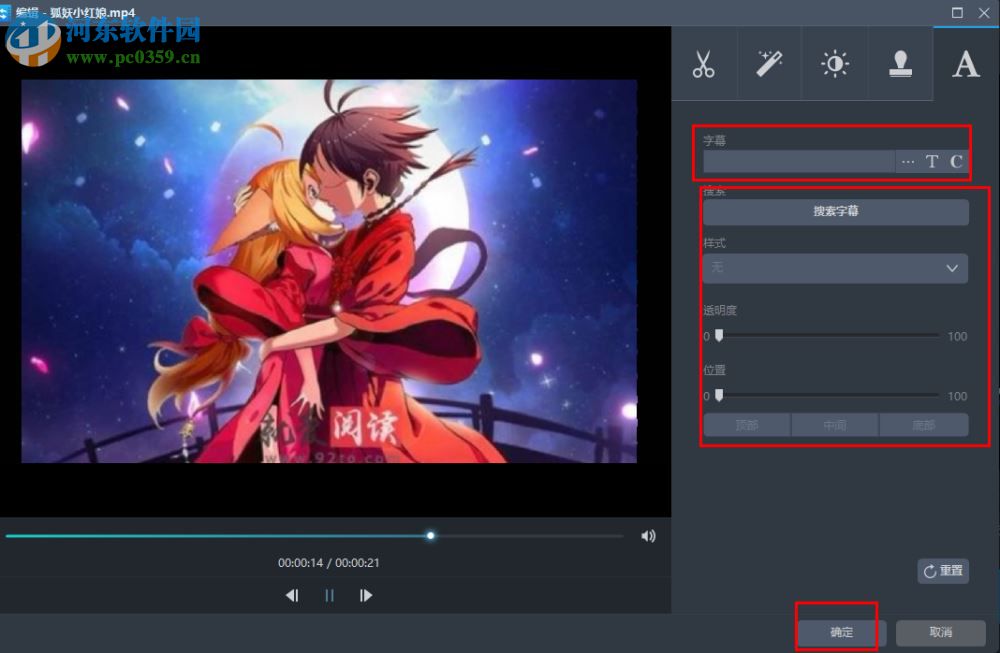Open the brightness adjustment tab

tap(835, 64)
